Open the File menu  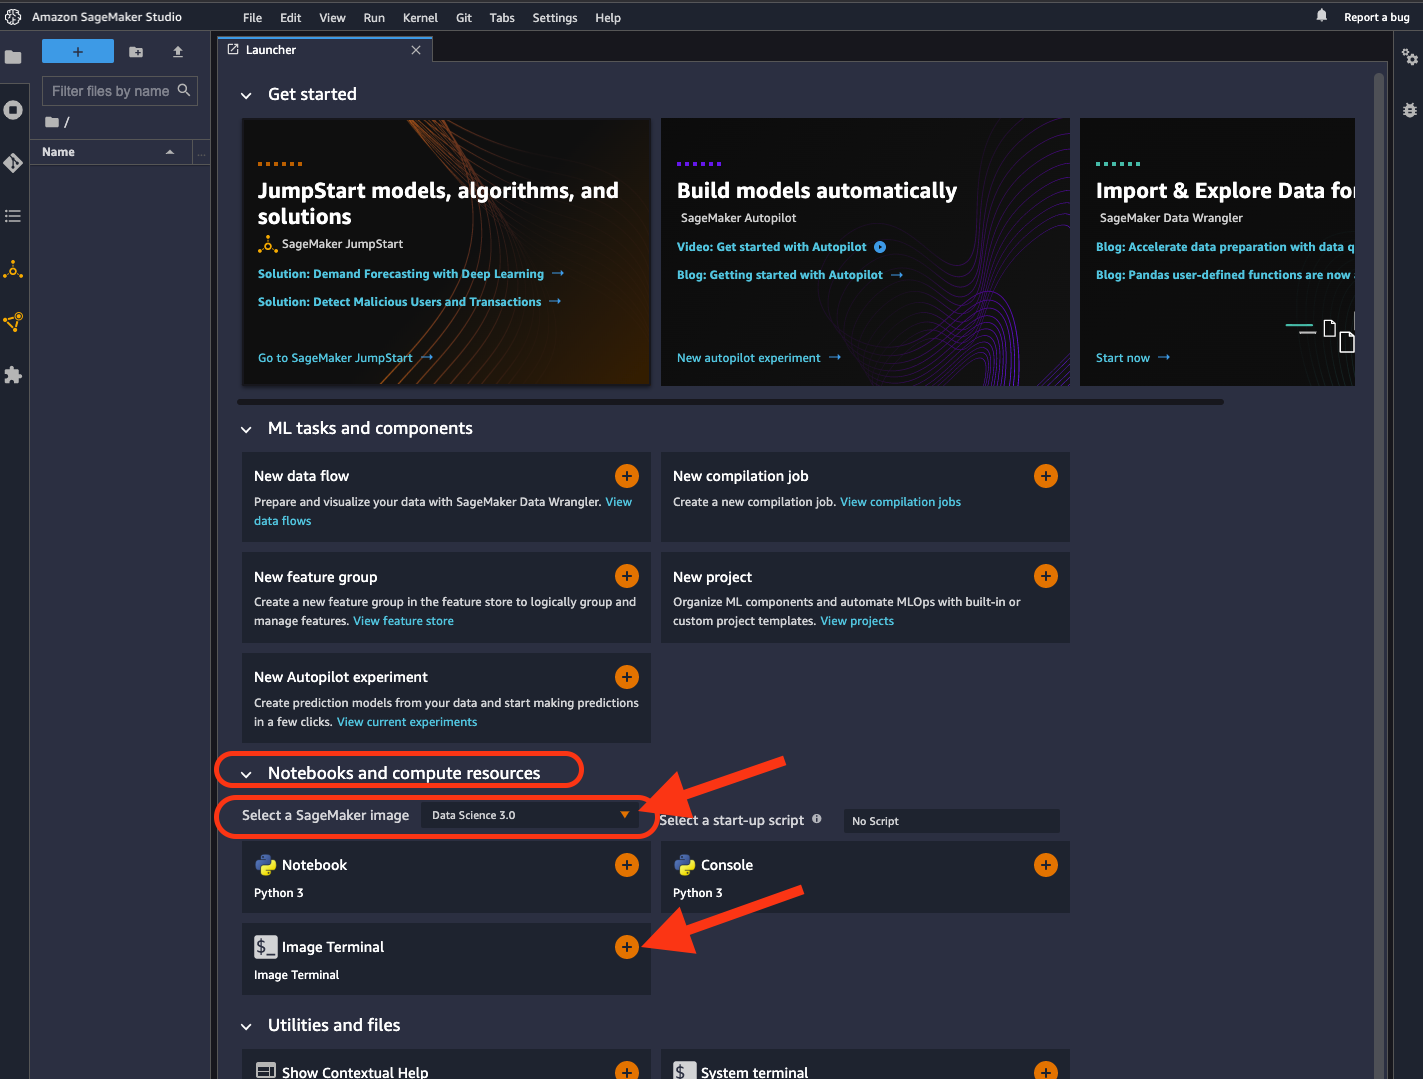252,18
